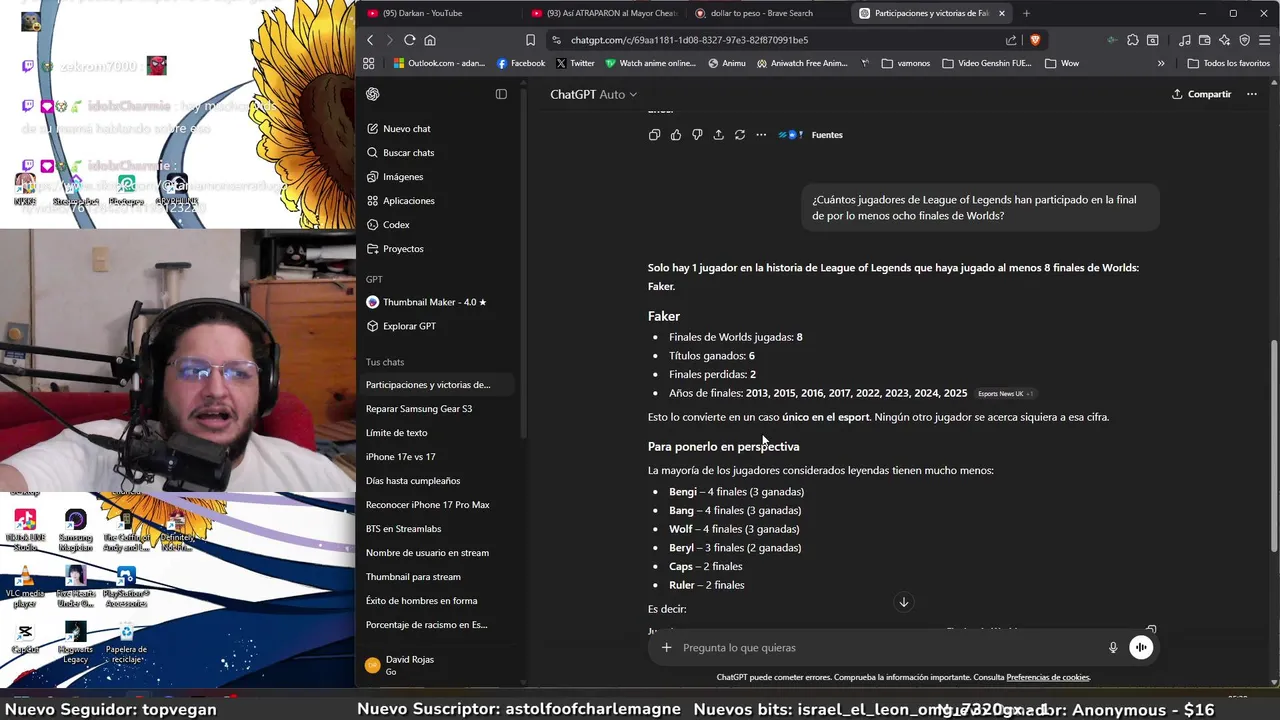Click the Compartir share button

click(x=1201, y=94)
